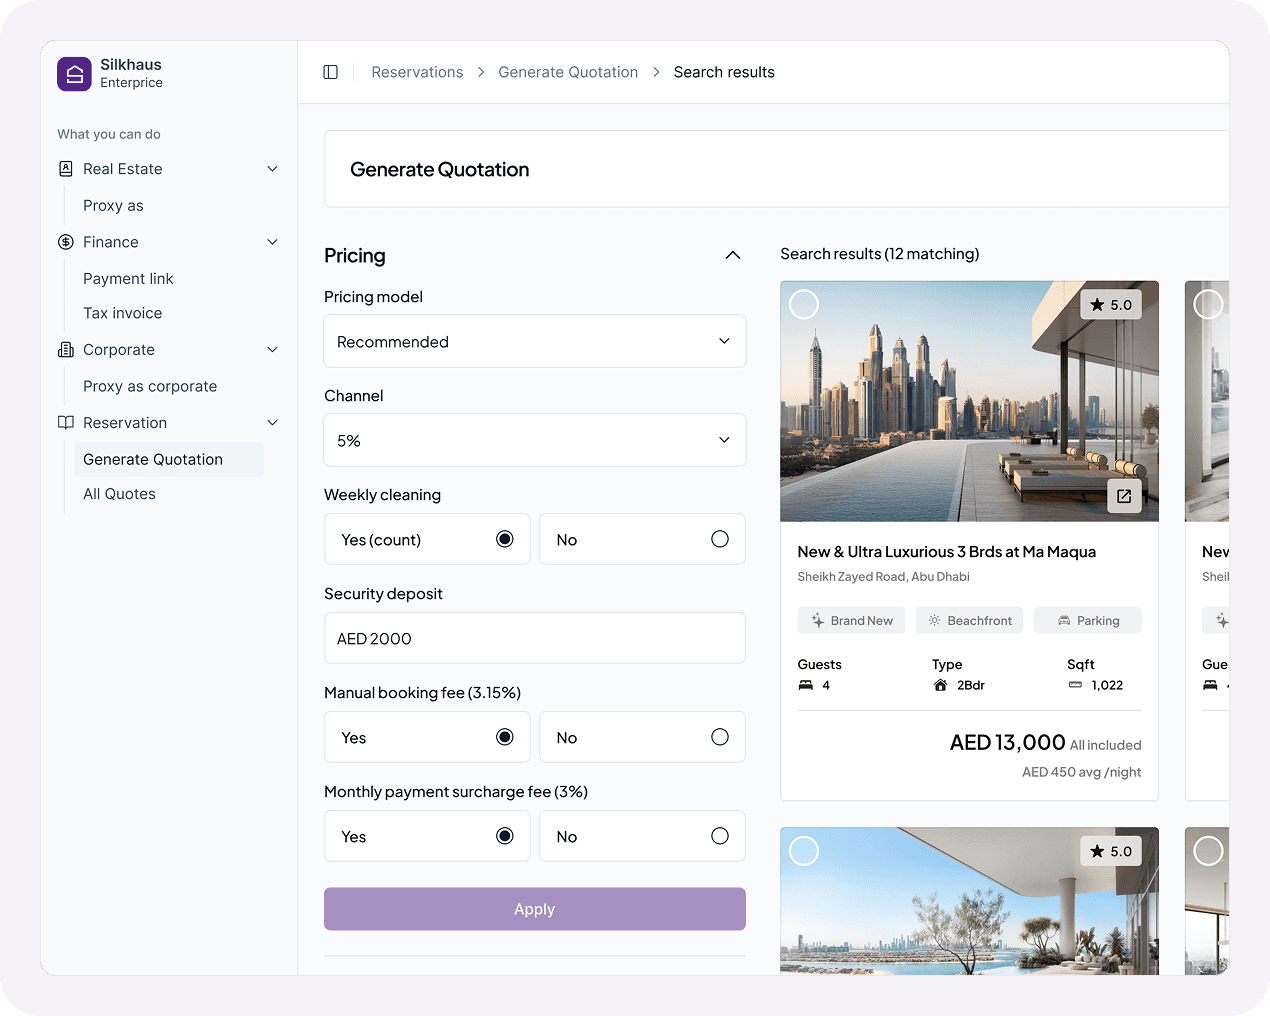Click Sheikh Zayed Road, Abu Dhabi address
This screenshot has height=1016, width=1270.
coord(883,577)
